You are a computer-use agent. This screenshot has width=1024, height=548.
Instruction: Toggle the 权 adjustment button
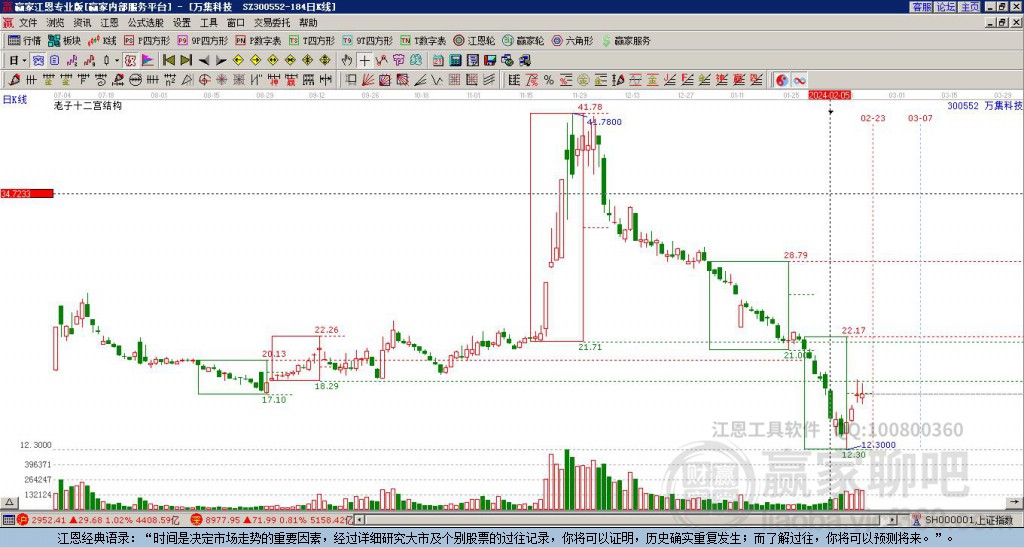[130, 61]
